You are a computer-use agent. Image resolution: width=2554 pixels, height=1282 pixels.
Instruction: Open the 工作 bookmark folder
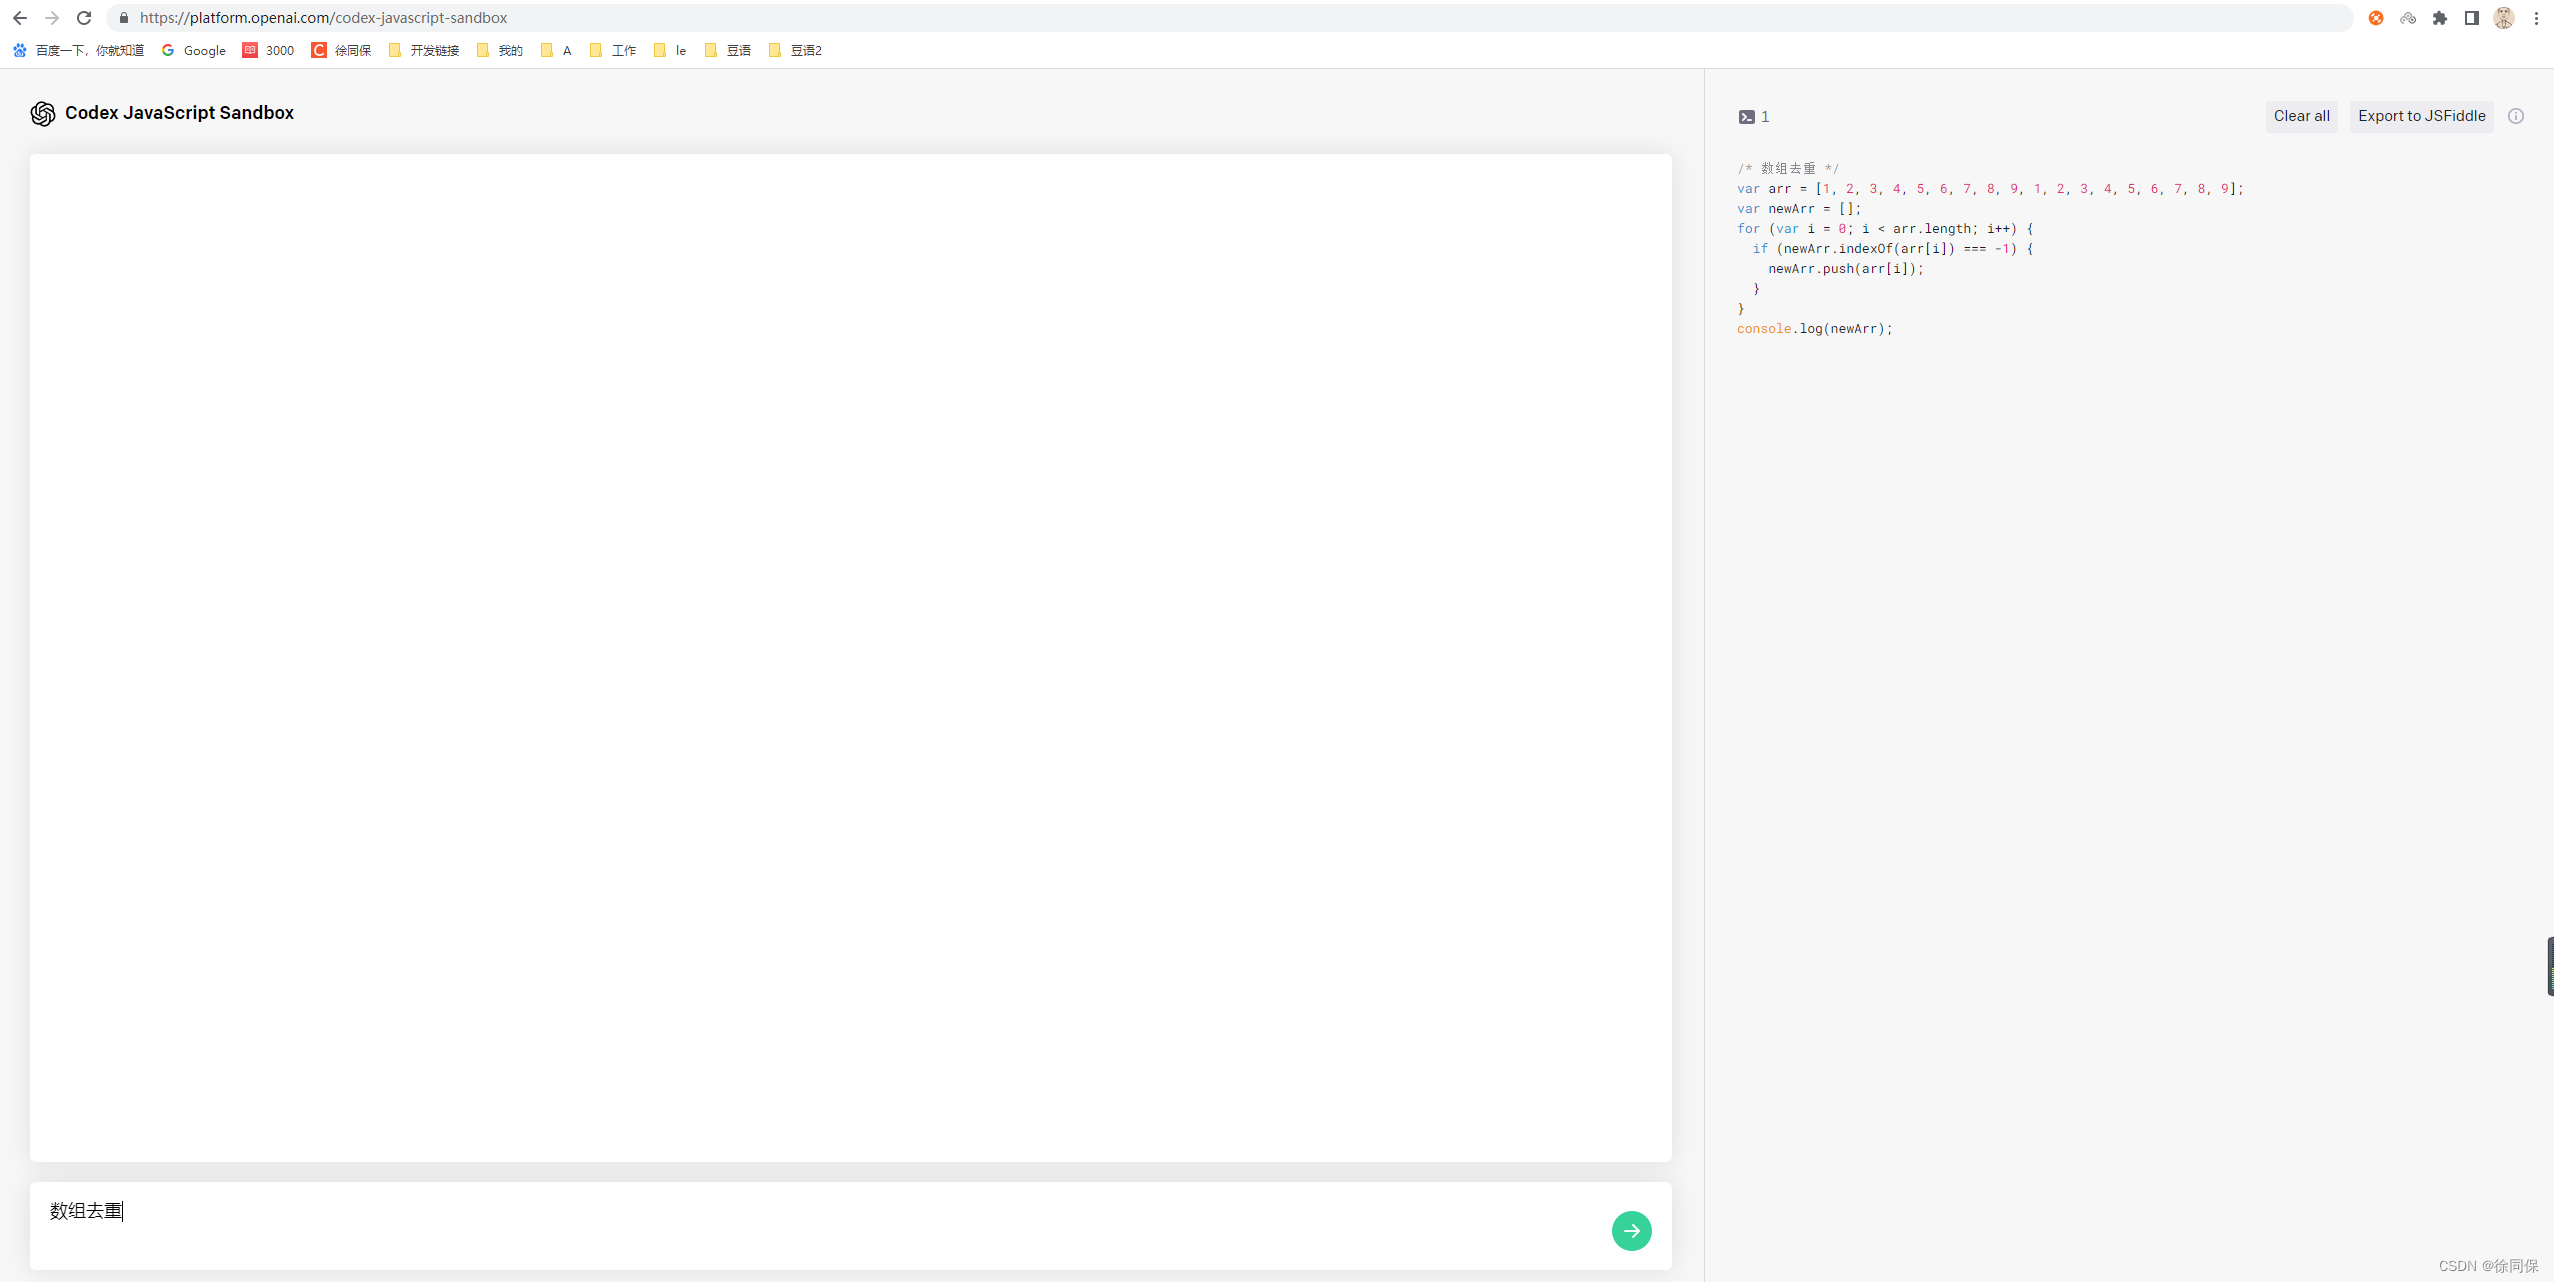tap(613, 50)
